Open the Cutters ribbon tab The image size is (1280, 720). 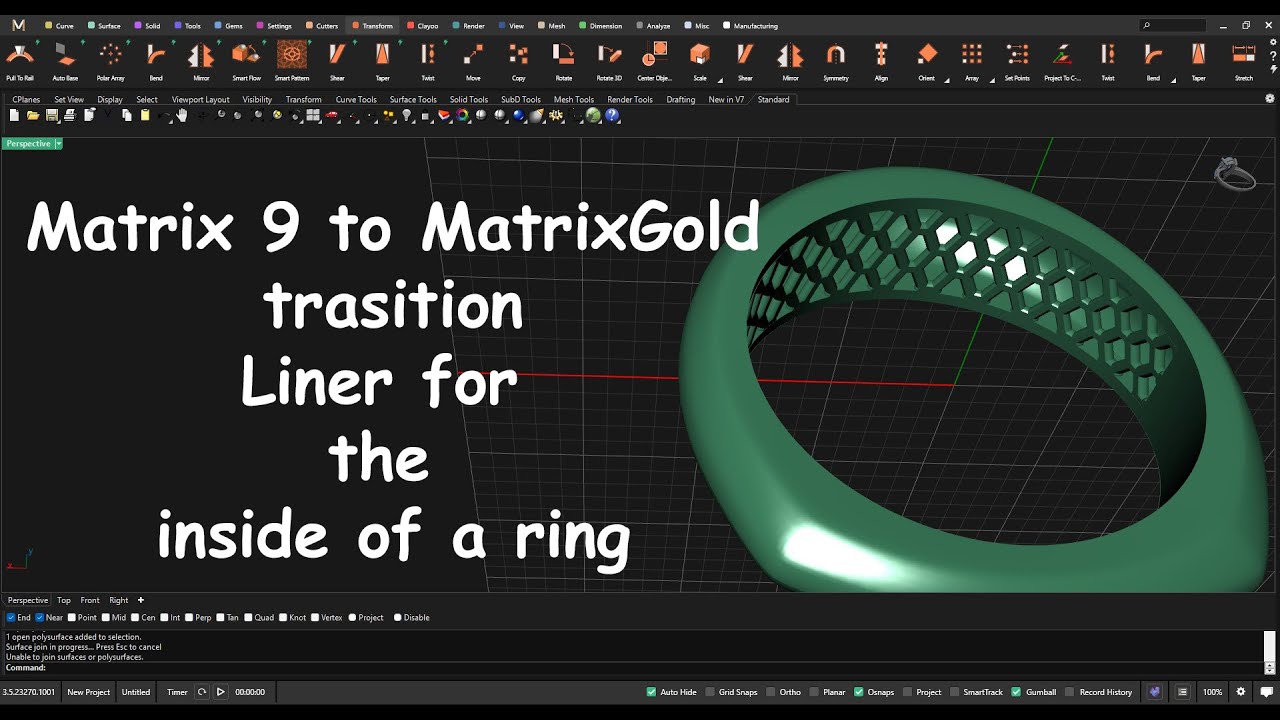(321, 26)
